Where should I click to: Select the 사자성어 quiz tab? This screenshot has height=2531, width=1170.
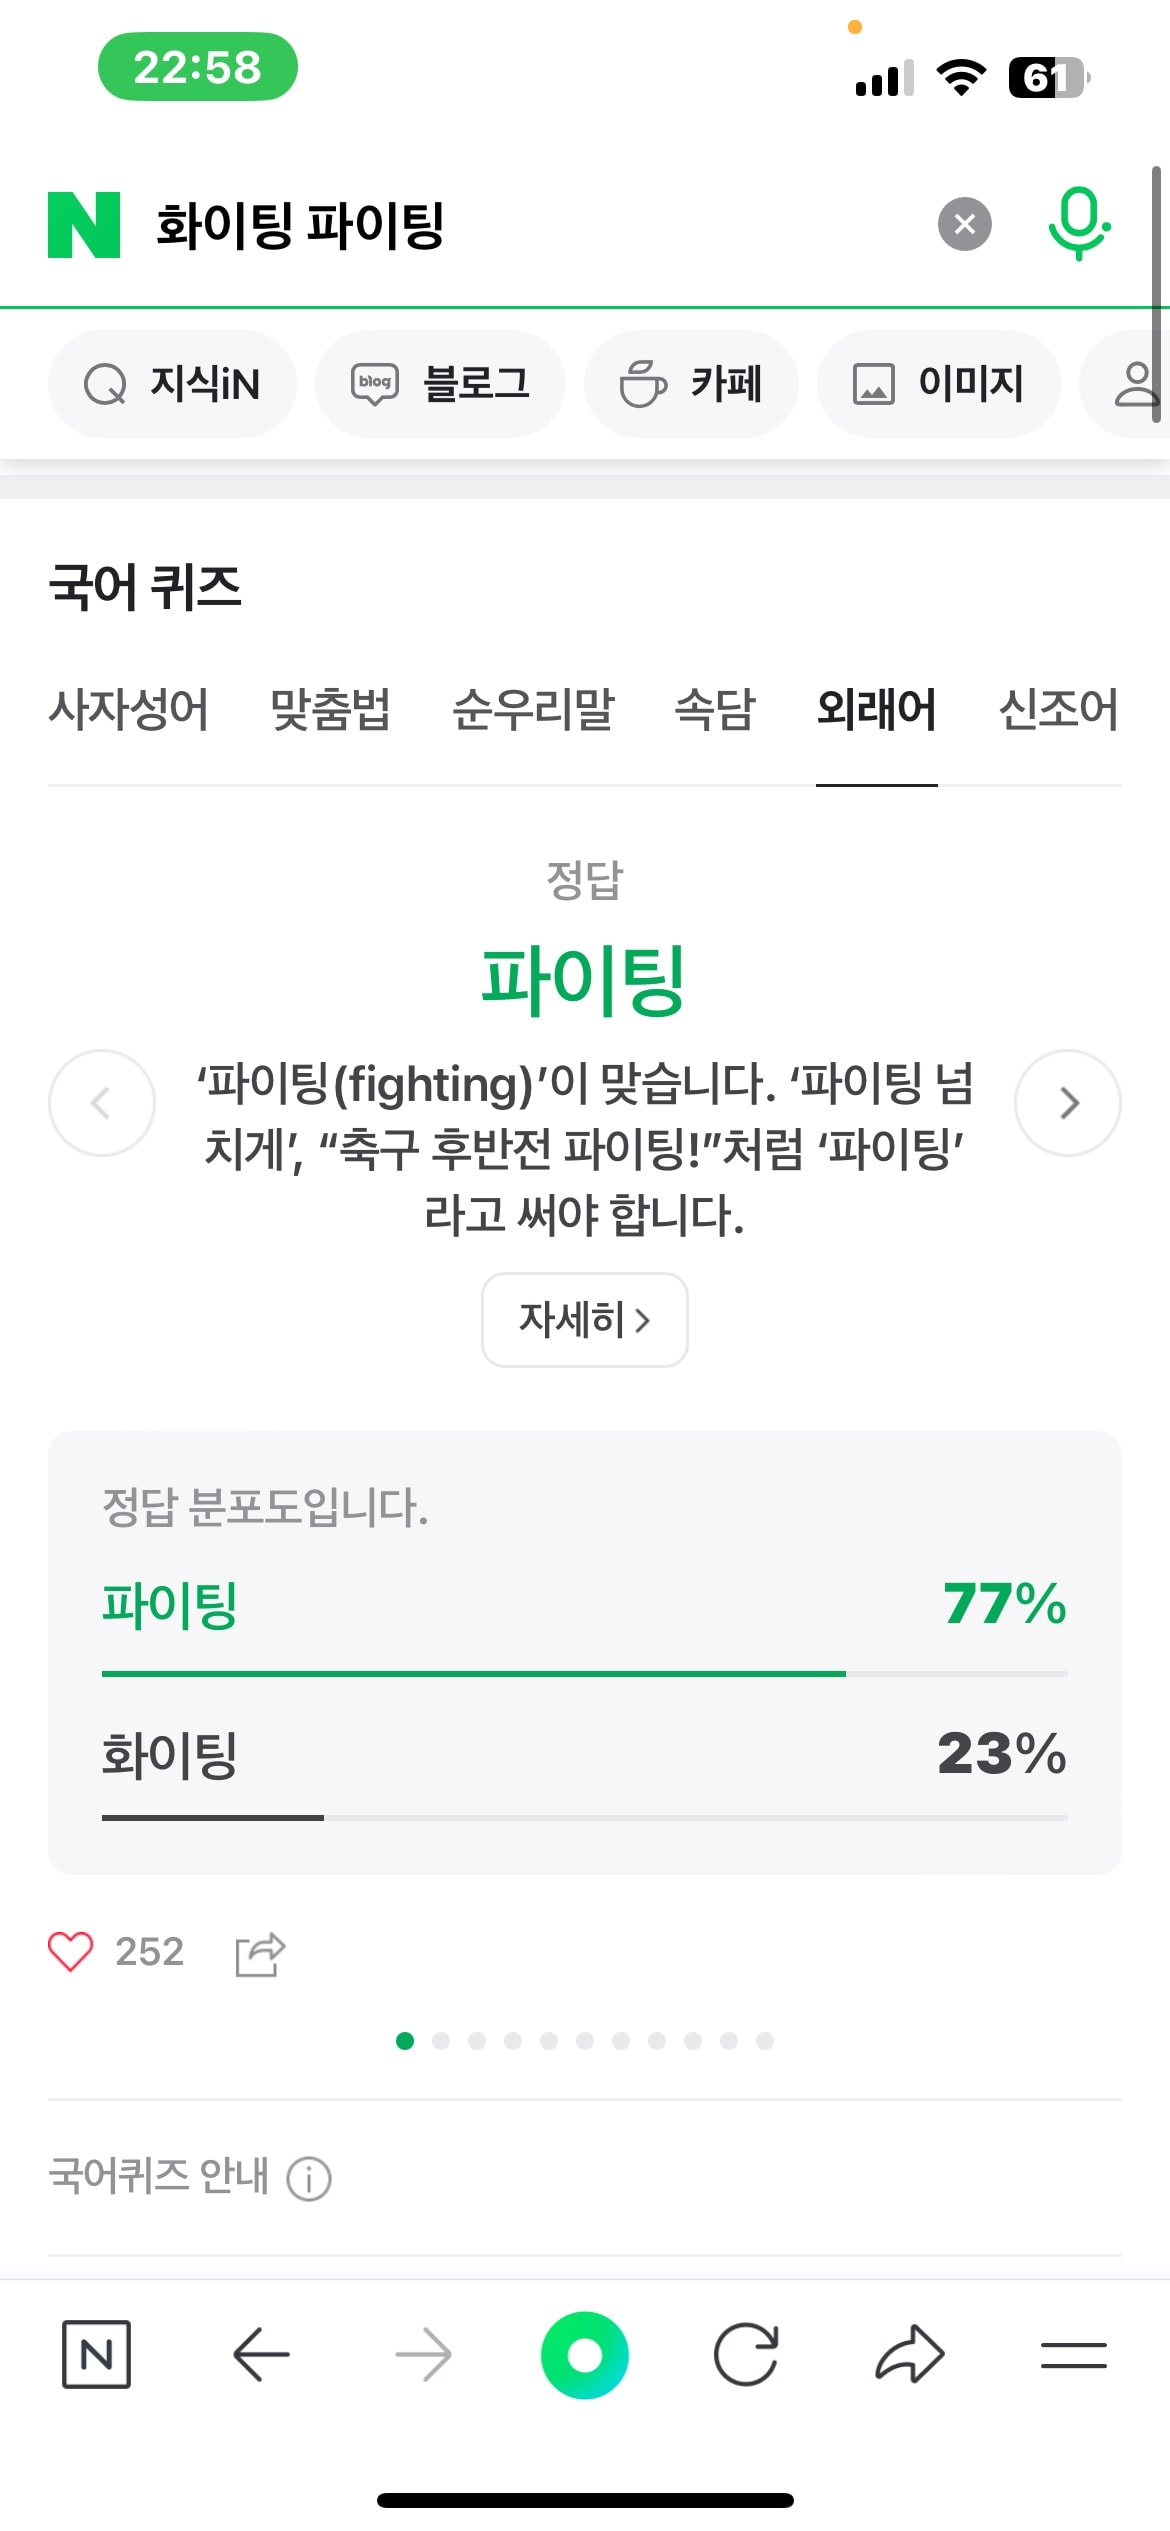128,710
